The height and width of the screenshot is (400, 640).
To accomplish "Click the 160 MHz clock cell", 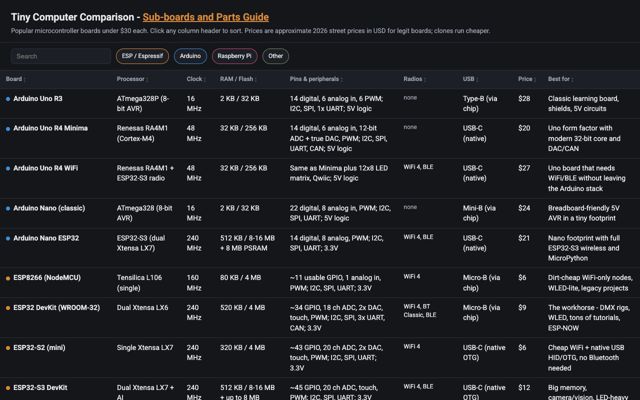I will pos(194,283).
